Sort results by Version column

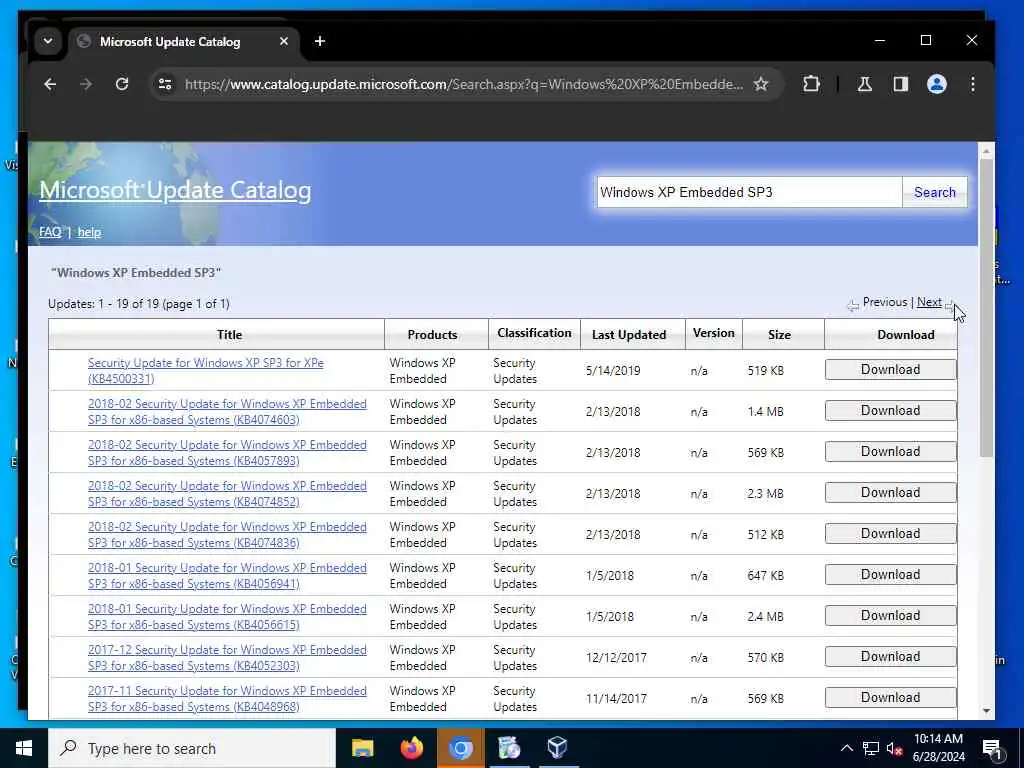[713, 333]
